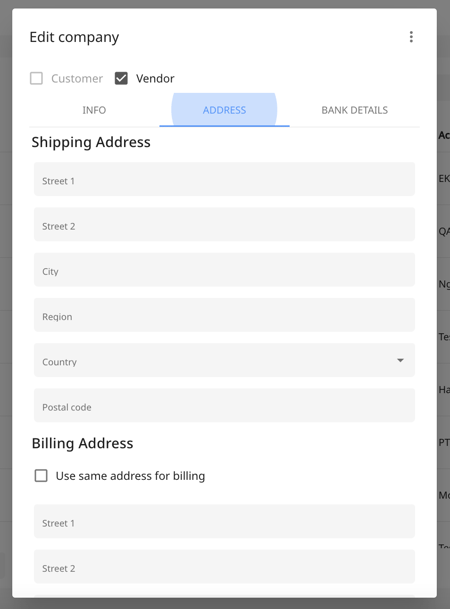
Task: Focus the shipping City field
Action: point(224,270)
